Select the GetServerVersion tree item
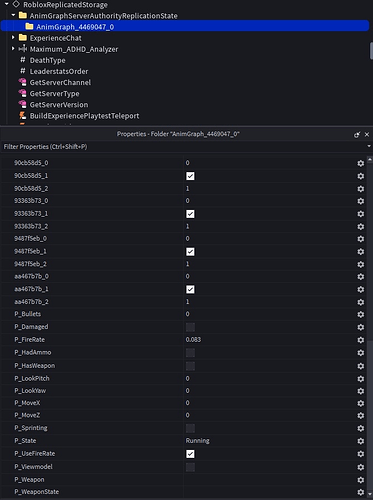This screenshot has height=500, width=373. [59, 105]
